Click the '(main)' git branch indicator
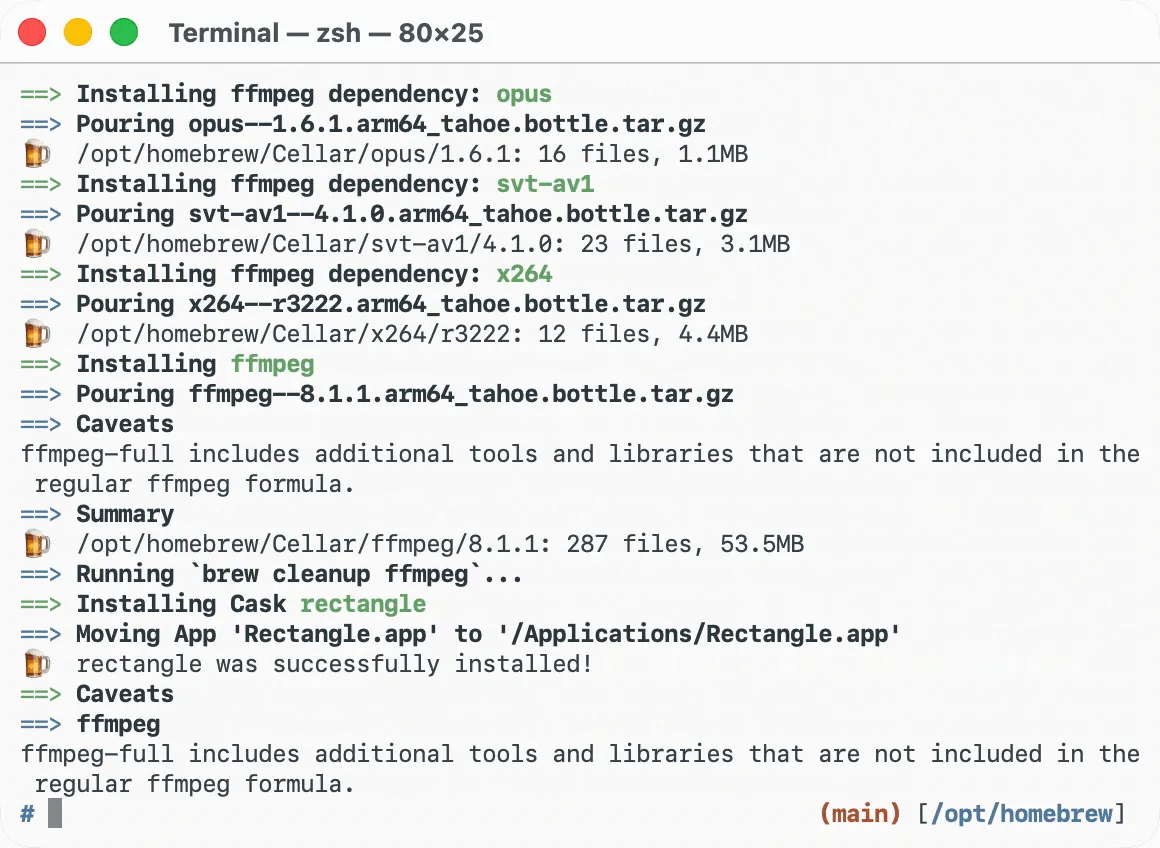This screenshot has height=848, width=1160. point(860,814)
